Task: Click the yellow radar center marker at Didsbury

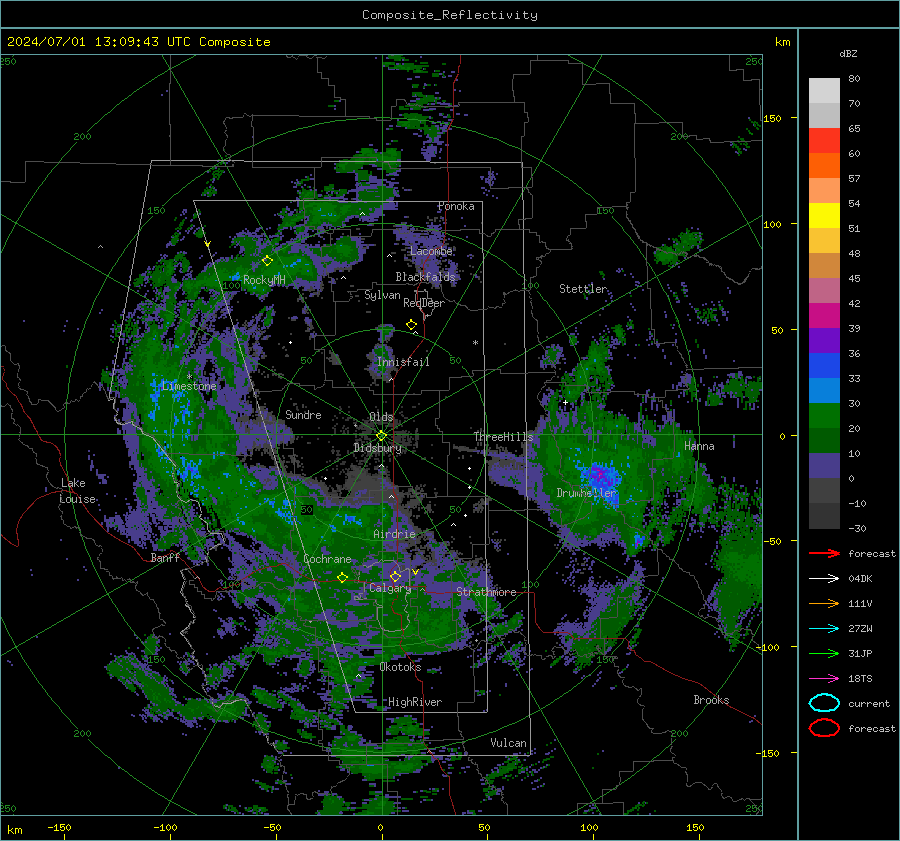Action: click(x=381, y=436)
